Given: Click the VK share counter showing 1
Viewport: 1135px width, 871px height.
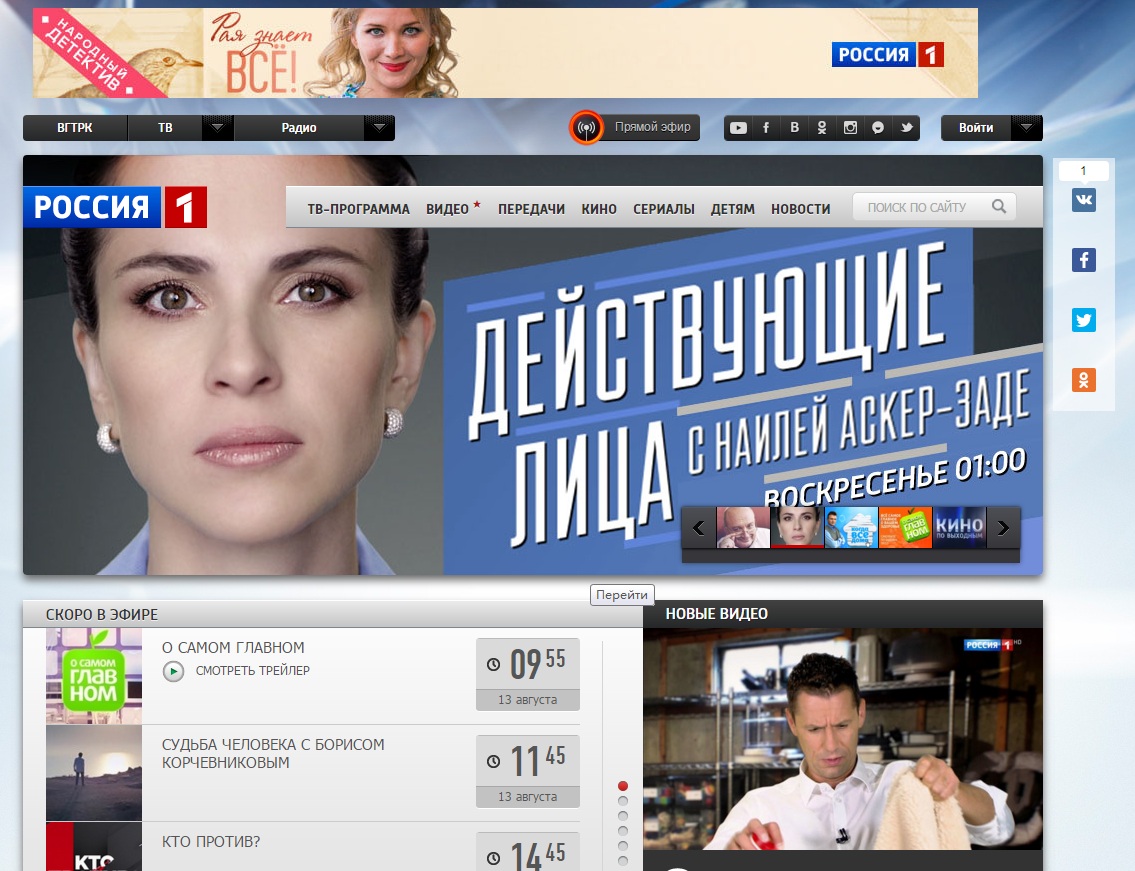Looking at the screenshot, I should click(1084, 171).
